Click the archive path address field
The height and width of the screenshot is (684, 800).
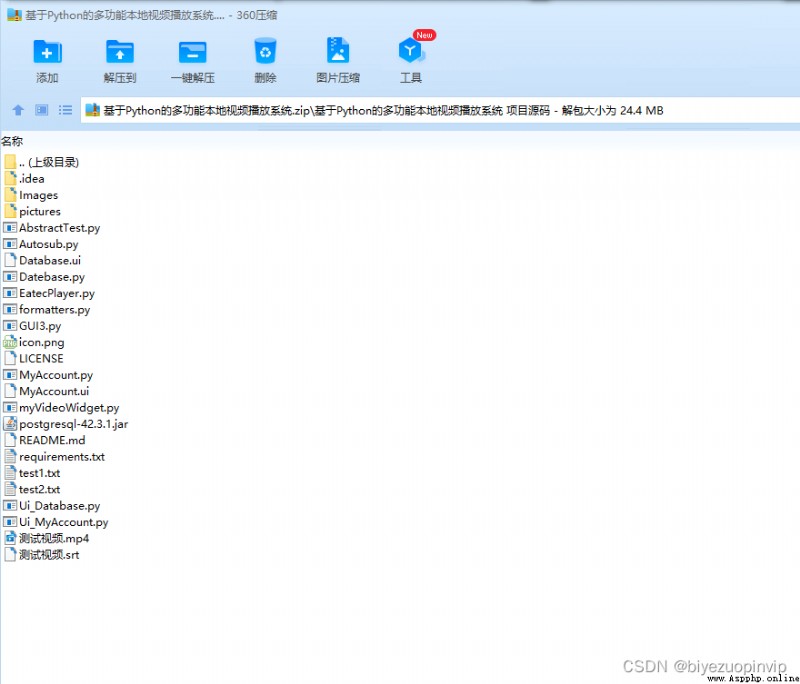(x=440, y=110)
